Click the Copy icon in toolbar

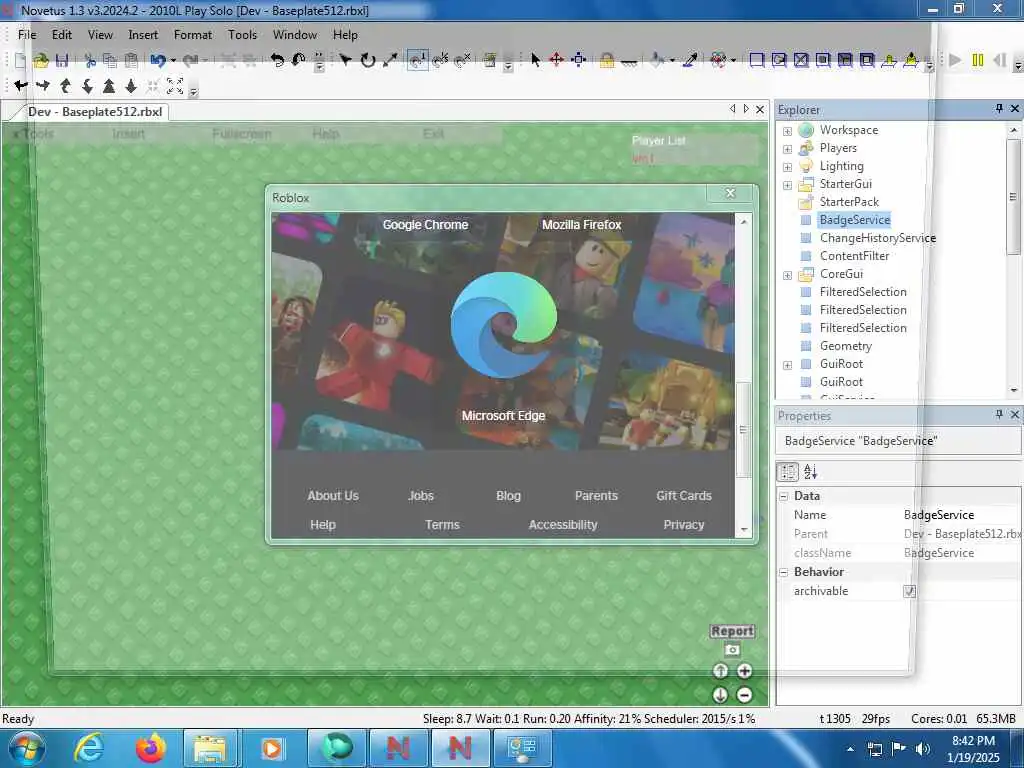[x=110, y=61]
